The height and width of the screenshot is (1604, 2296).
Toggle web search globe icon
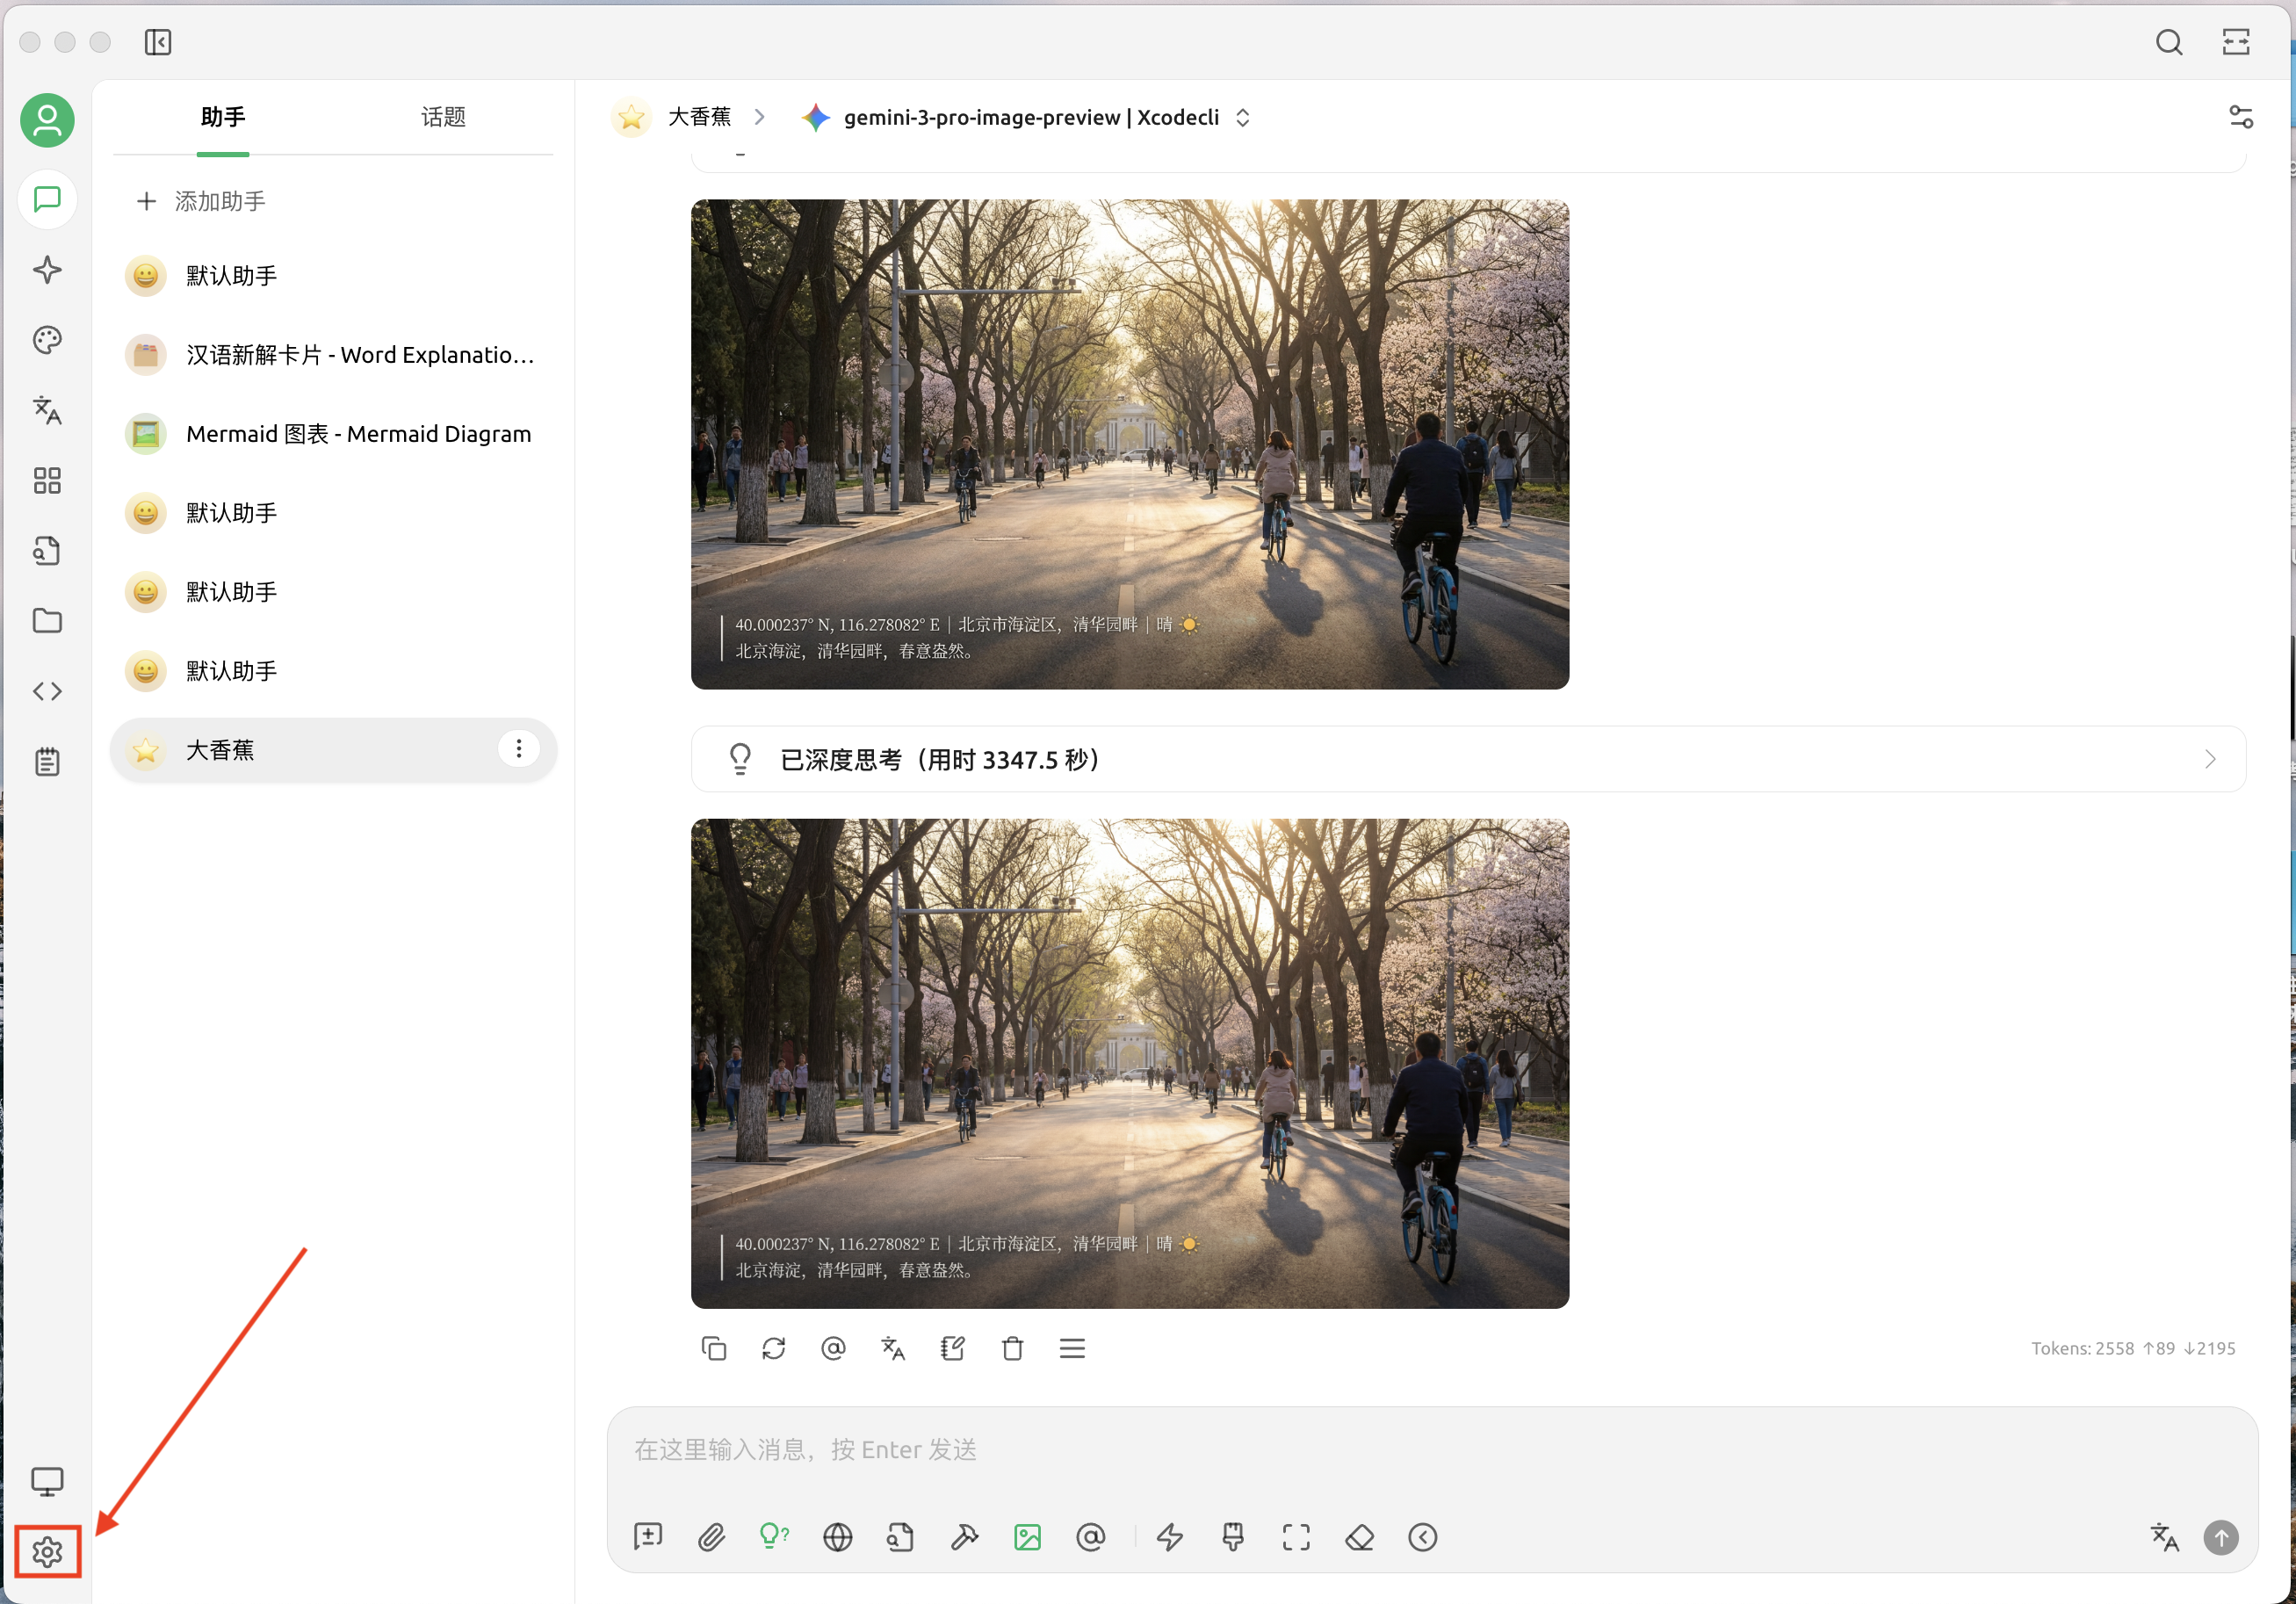point(837,1536)
